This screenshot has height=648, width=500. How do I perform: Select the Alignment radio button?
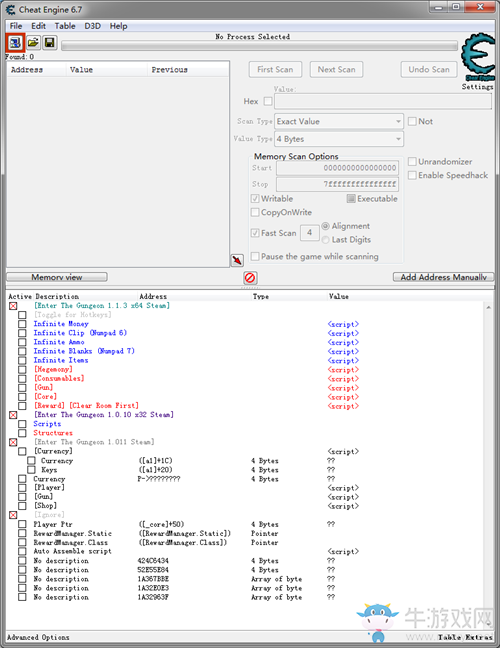coord(326,226)
